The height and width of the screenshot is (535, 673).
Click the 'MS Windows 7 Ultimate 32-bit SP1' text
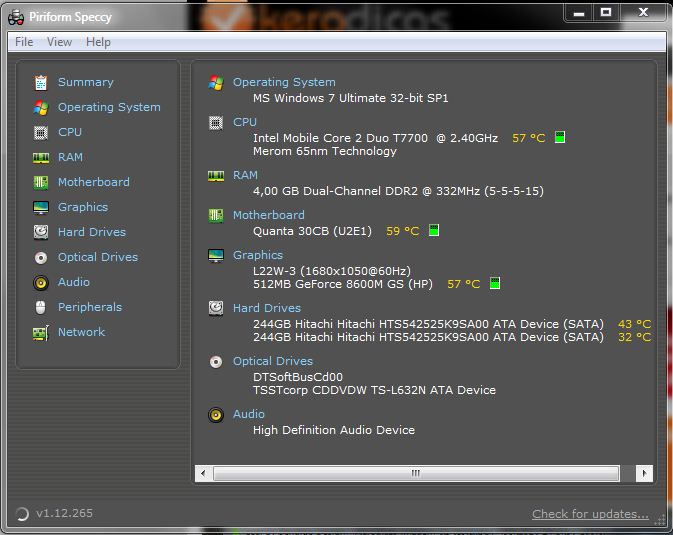[351, 98]
